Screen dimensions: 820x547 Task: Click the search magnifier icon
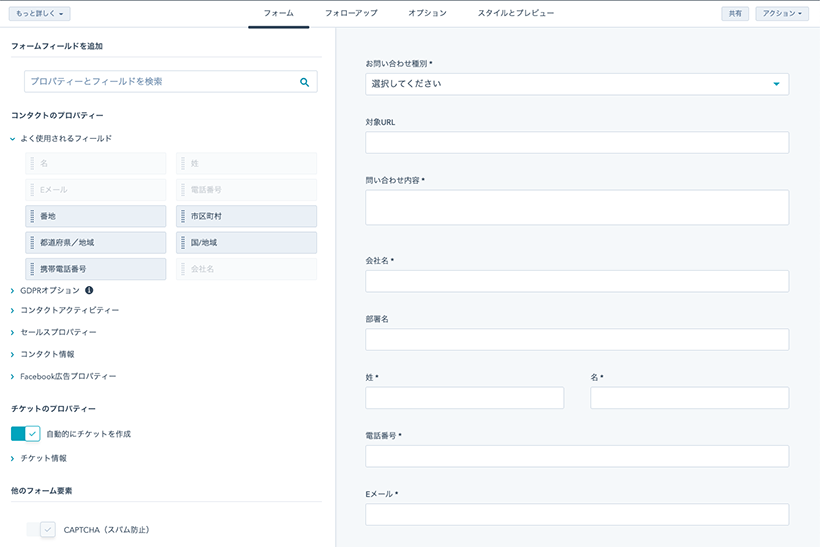[x=304, y=82]
